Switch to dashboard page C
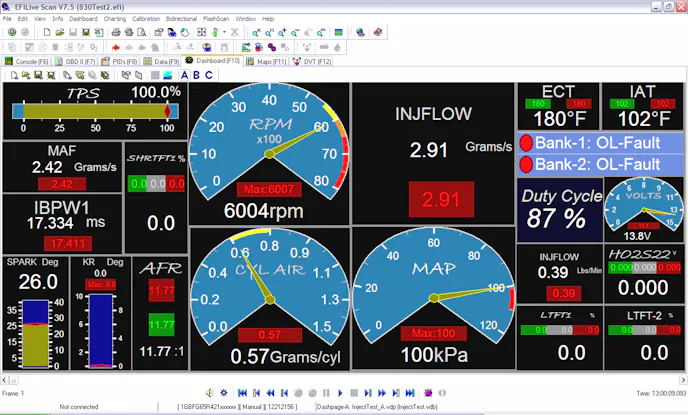Viewport: 688px width, 415px height. pyautogui.click(x=209, y=75)
